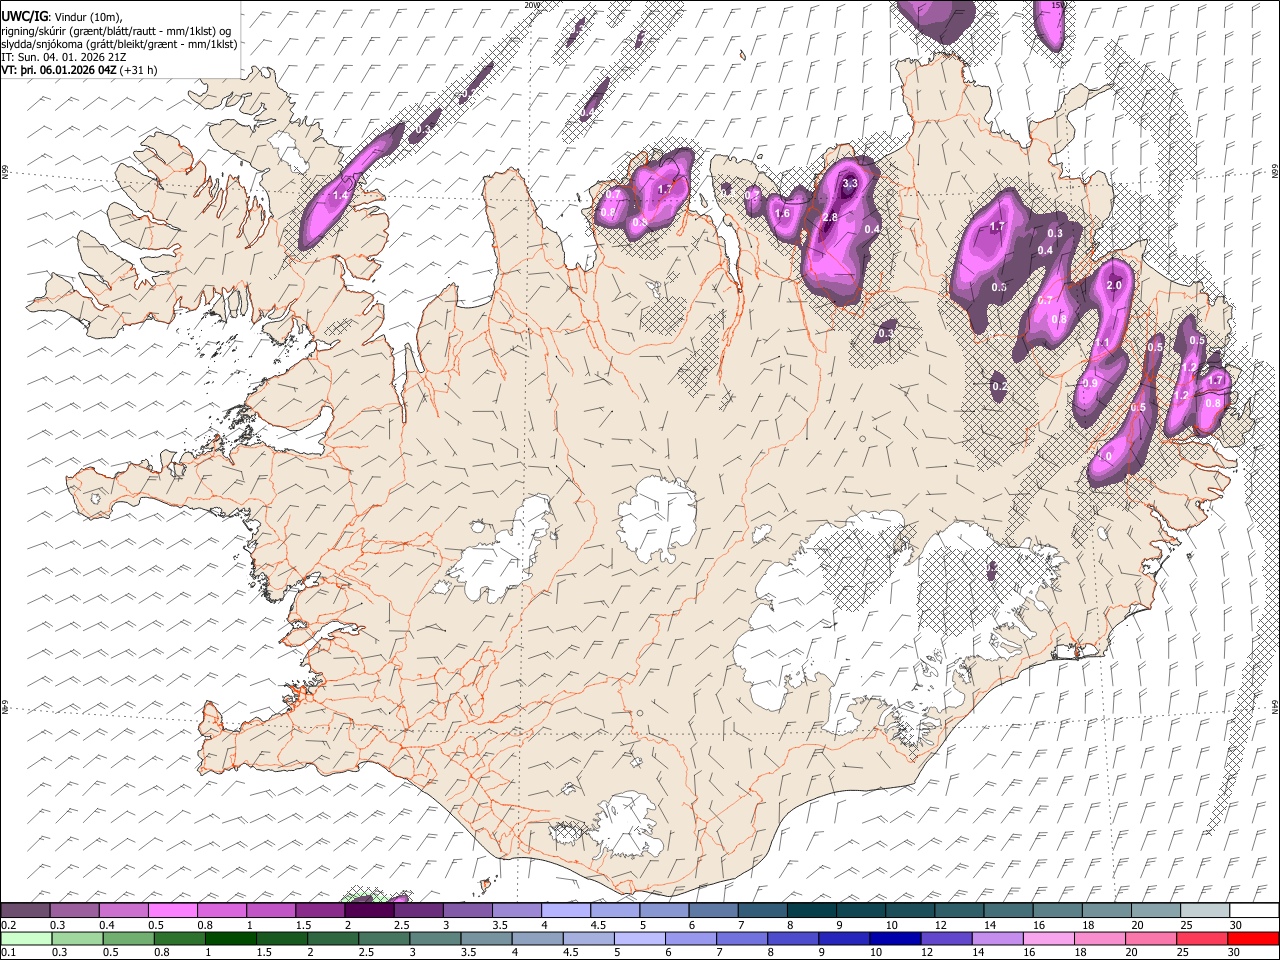Click pale grey swatch starting at 25, upper legend
The height and width of the screenshot is (960, 1280).
1205,911
